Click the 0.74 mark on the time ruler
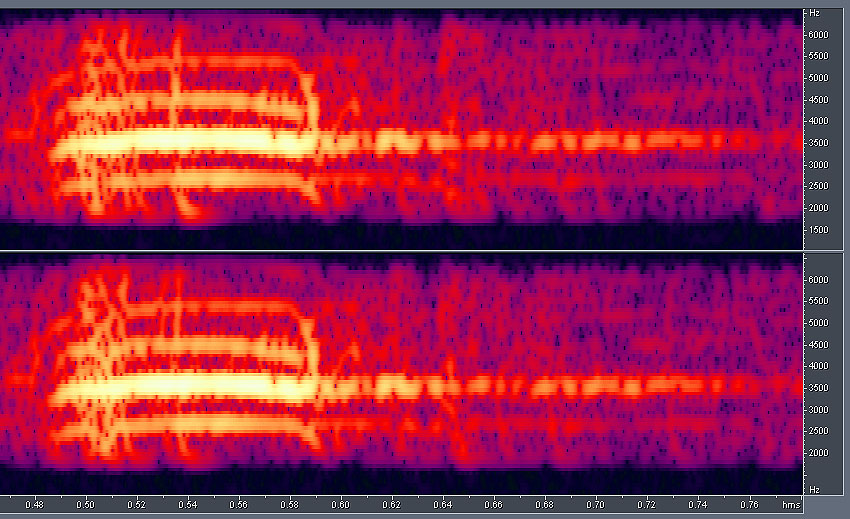The width and height of the screenshot is (850, 519). (x=698, y=505)
